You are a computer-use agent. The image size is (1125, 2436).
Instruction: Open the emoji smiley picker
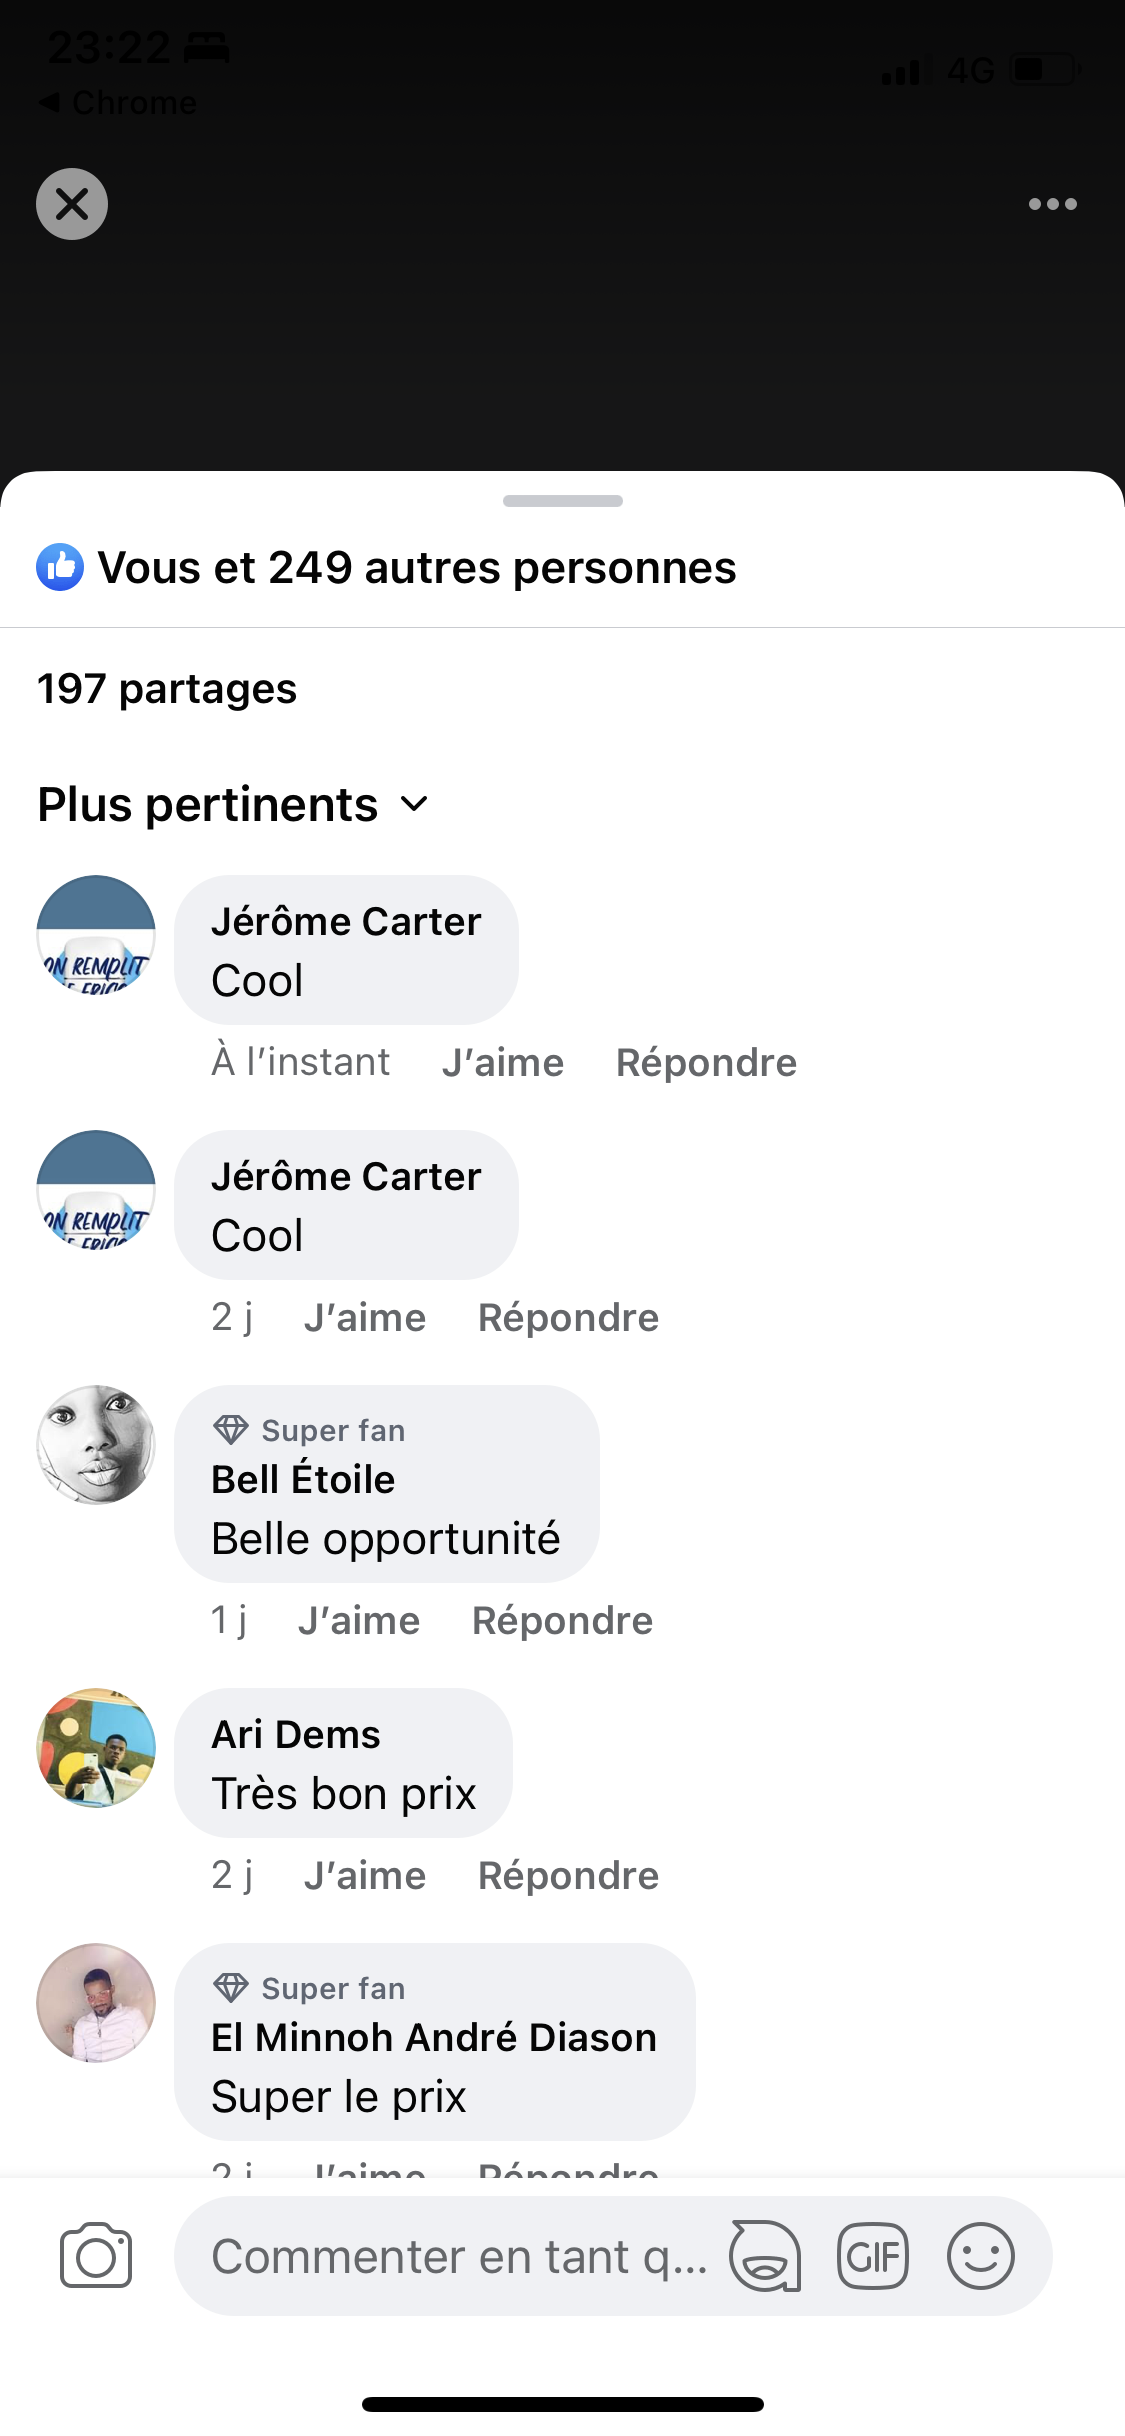coord(980,2256)
